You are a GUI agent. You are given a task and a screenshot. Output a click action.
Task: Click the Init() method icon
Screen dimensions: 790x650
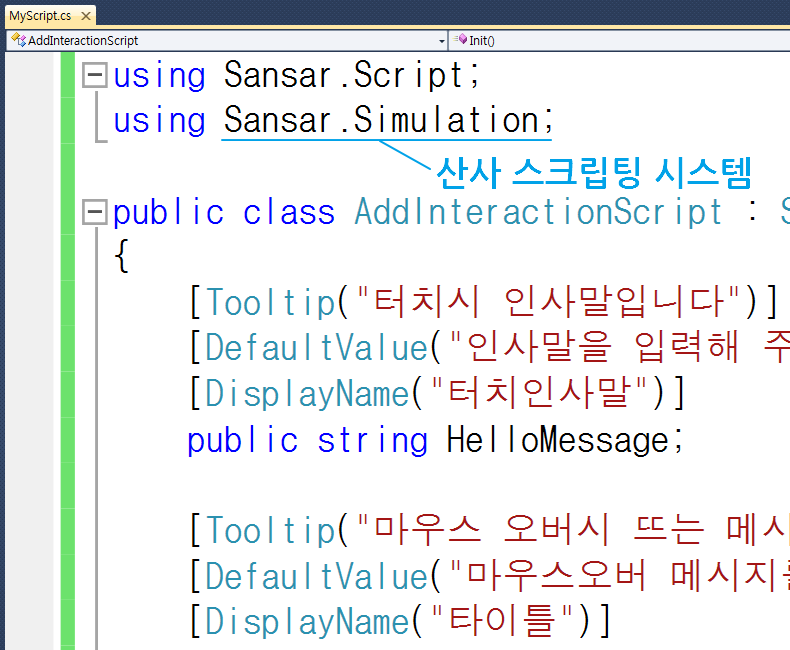[460, 39]
